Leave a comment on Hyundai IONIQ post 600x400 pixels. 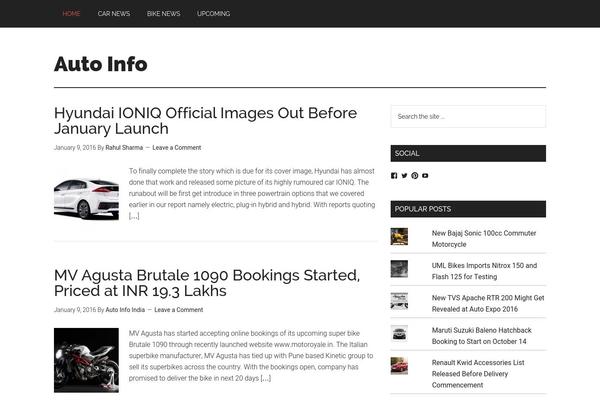177,148
